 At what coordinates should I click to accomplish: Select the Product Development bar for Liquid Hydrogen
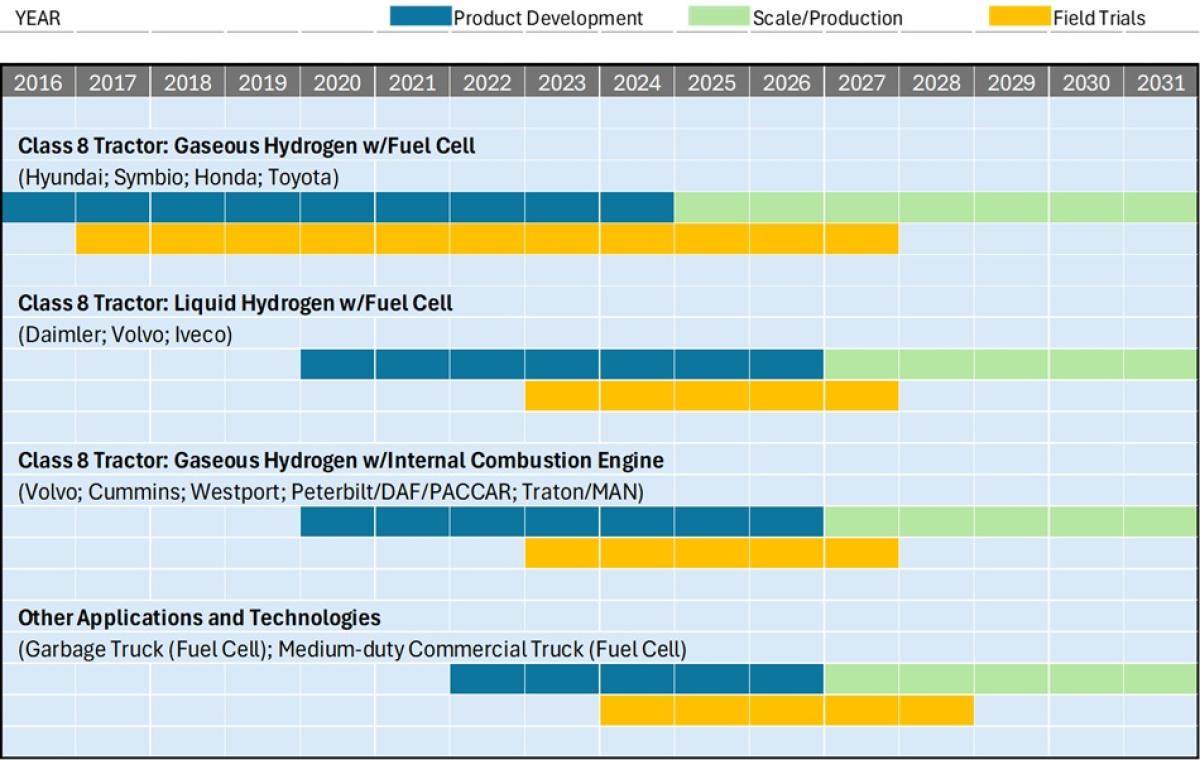(x=561, y=364)
